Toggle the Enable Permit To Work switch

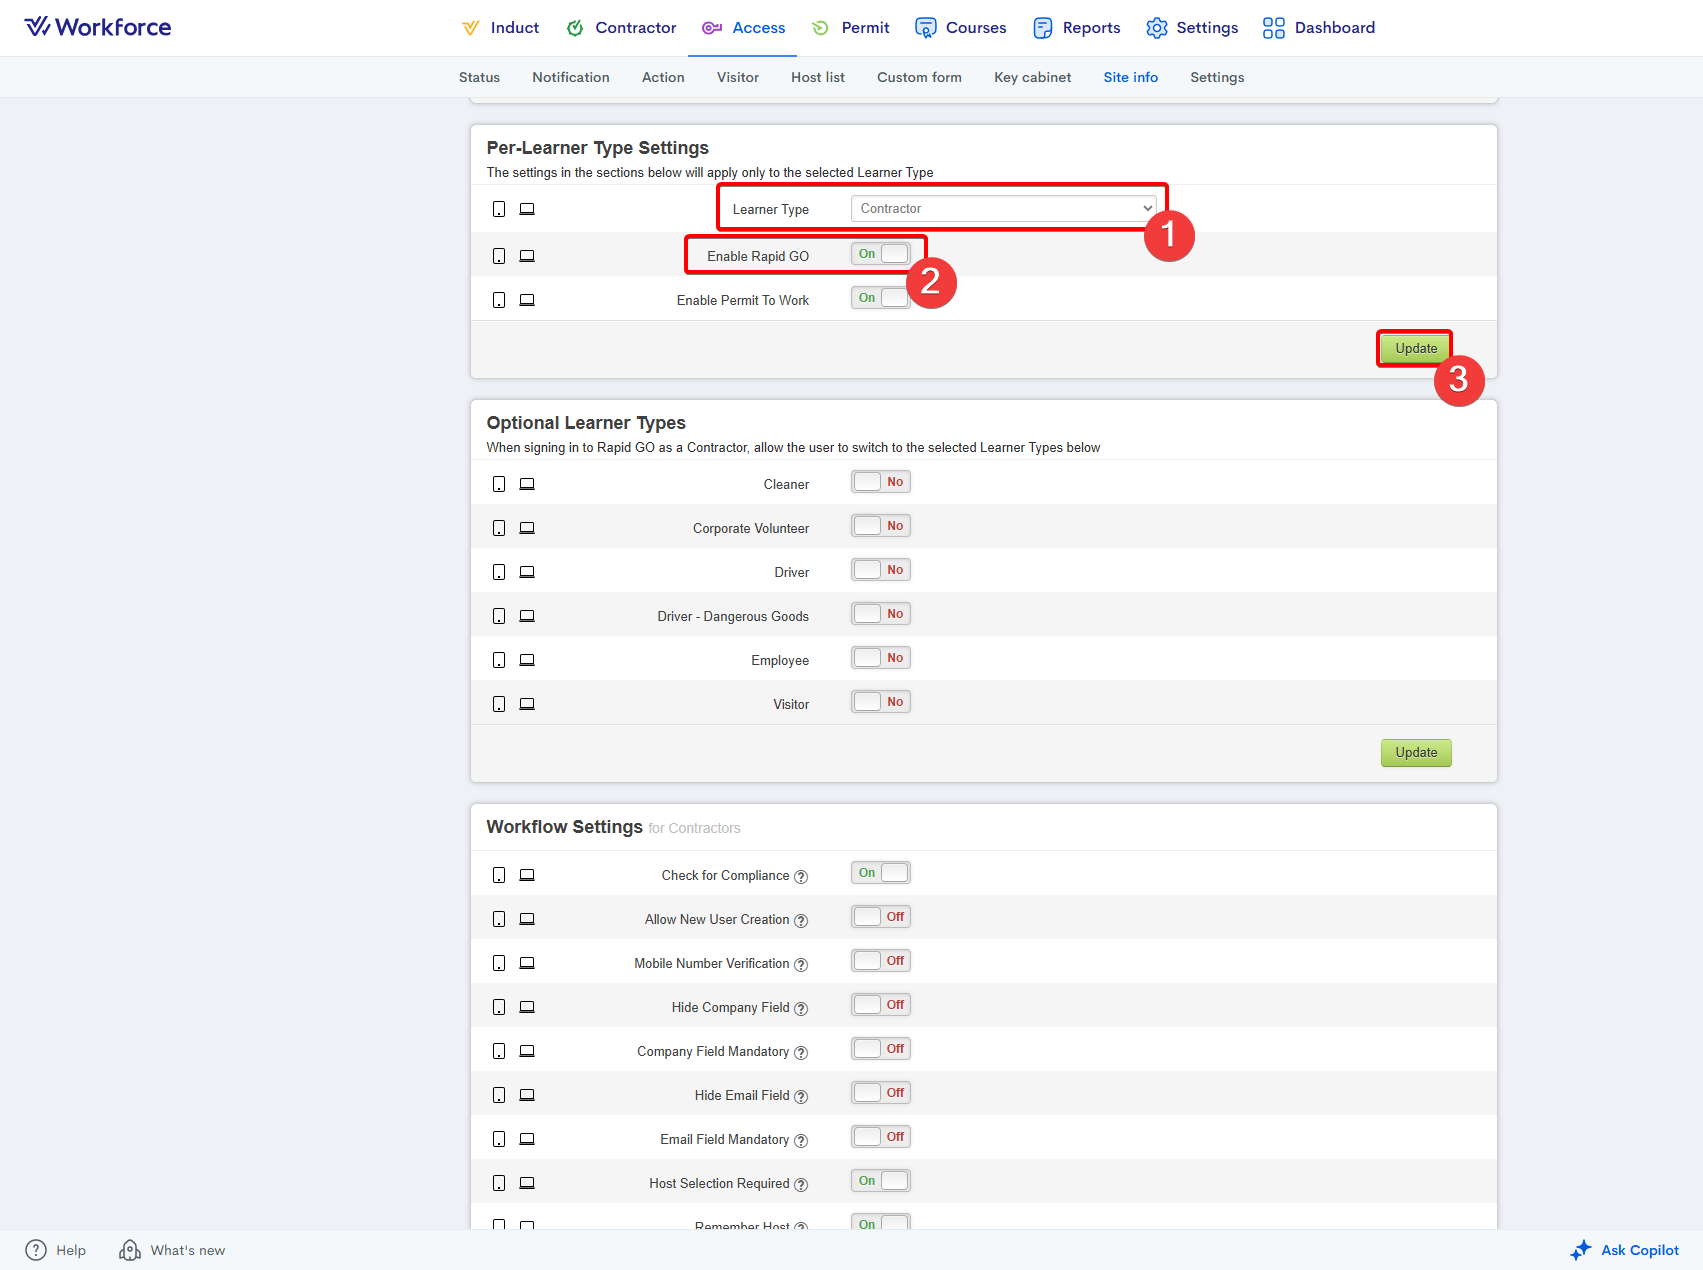pyautogui.click(x=880, y=298)
